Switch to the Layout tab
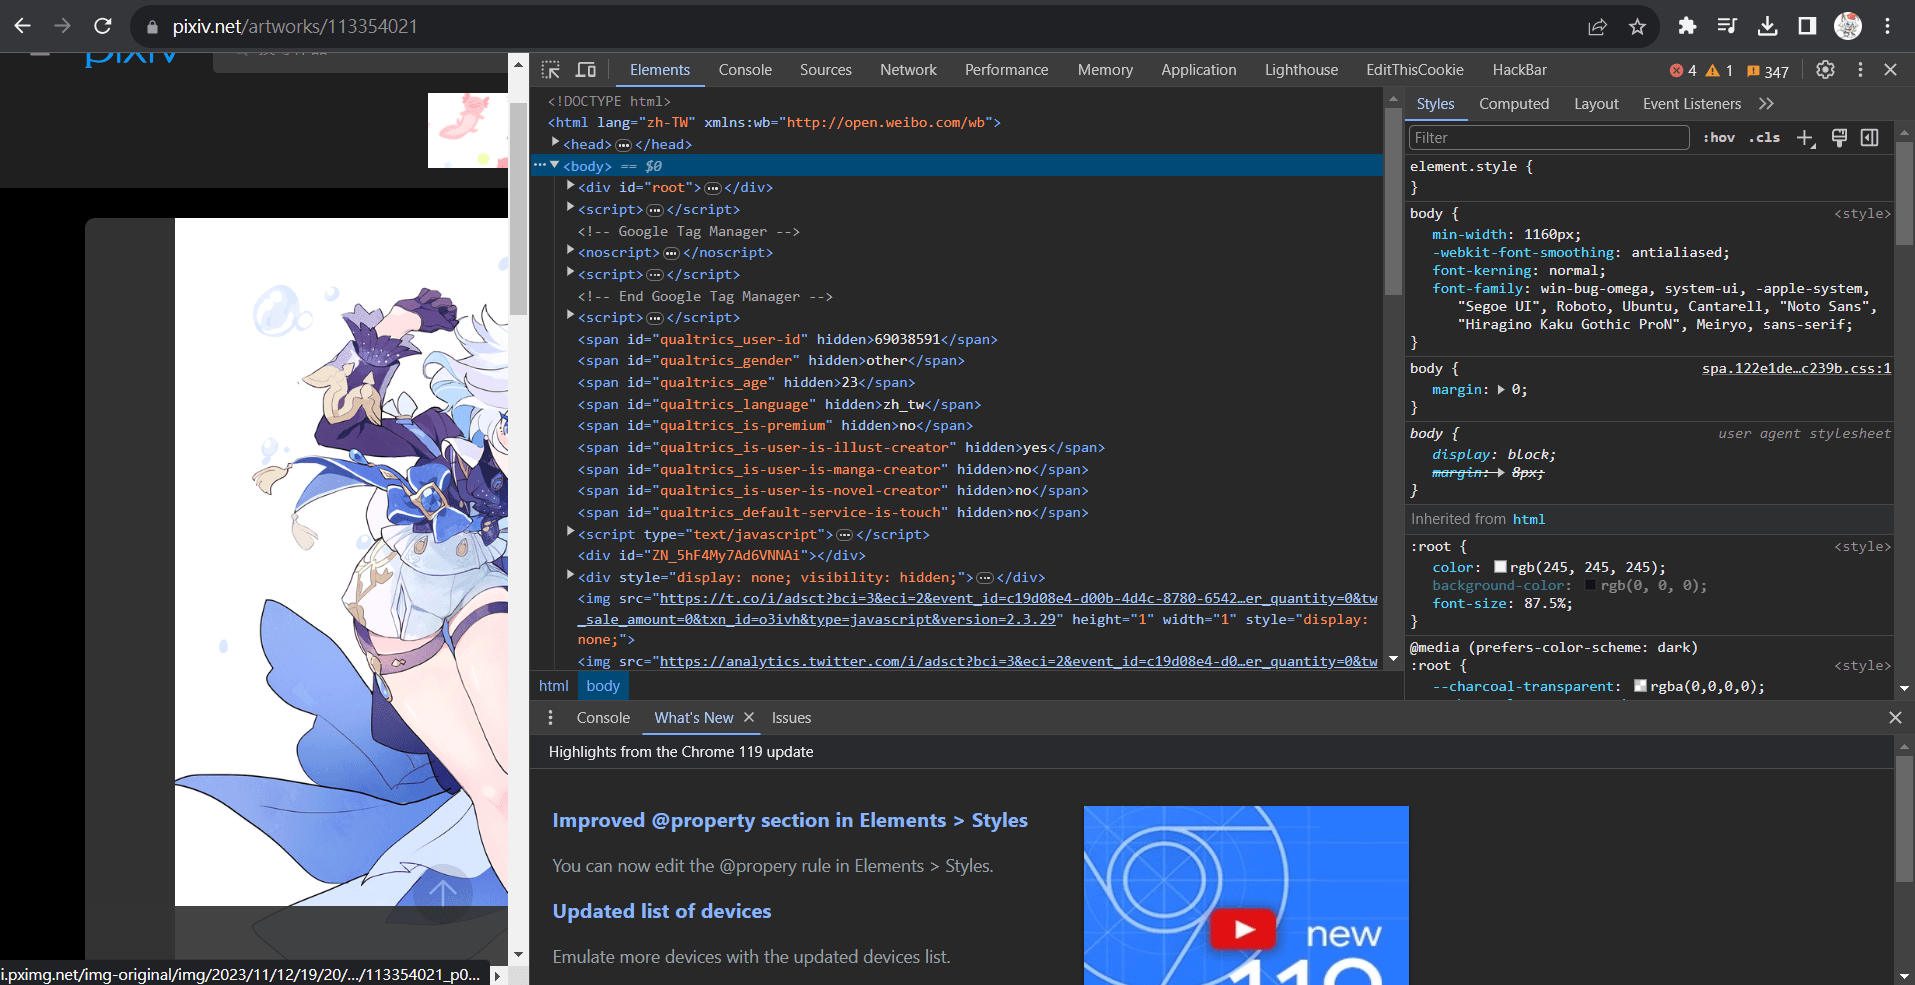 1596,104
